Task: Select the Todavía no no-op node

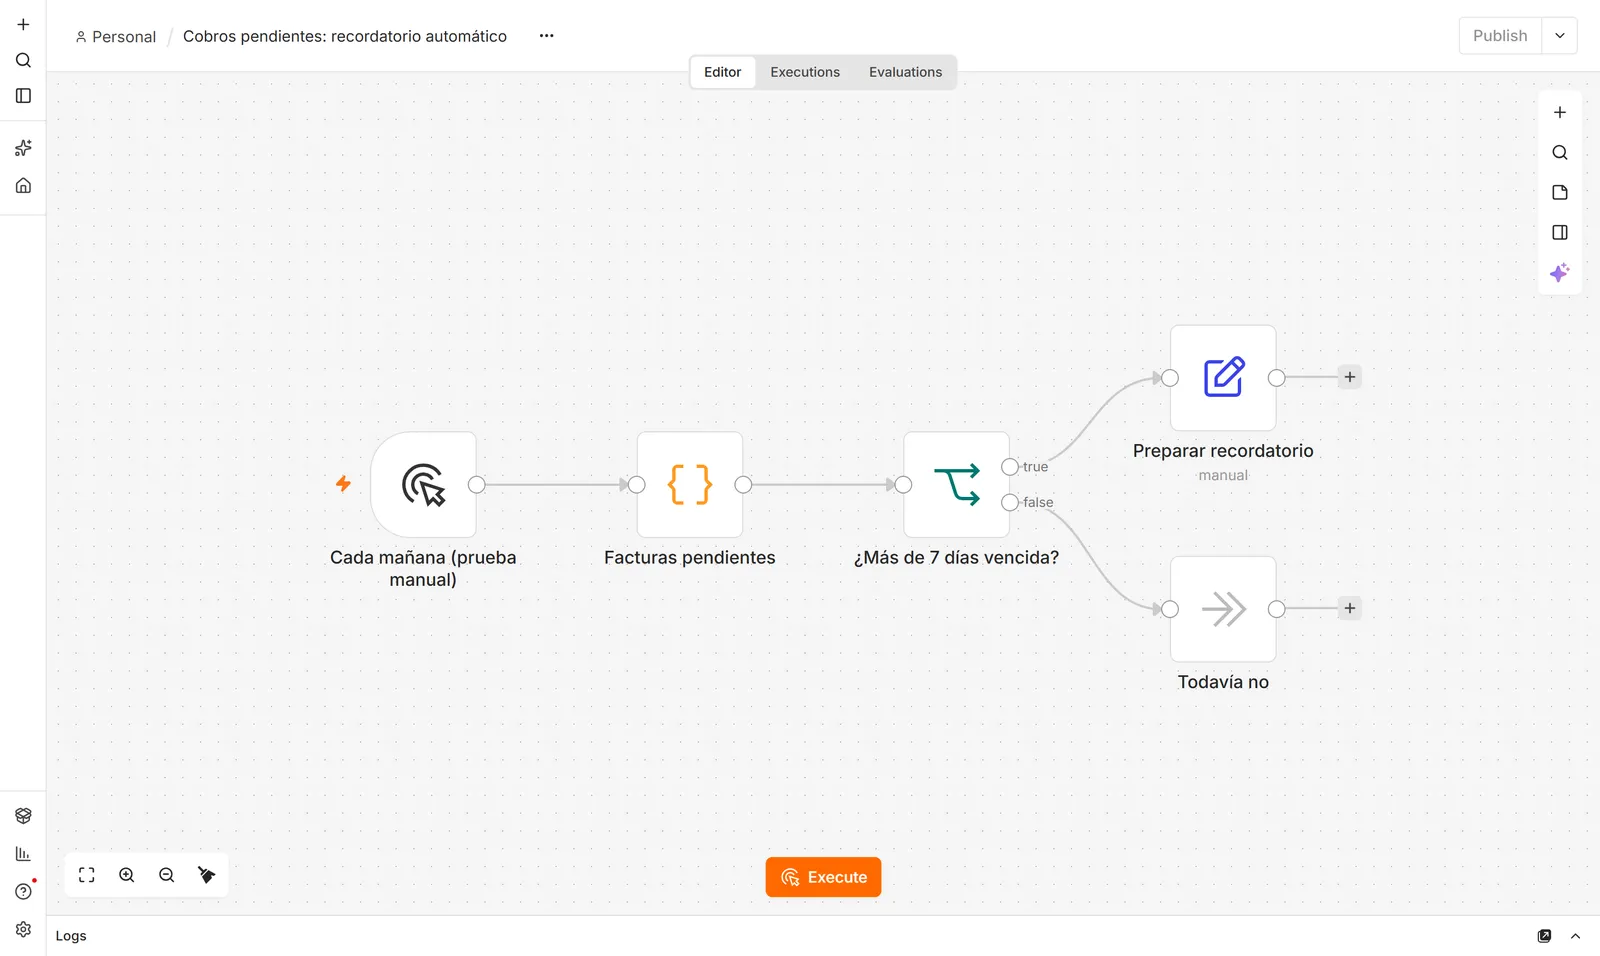Action: pos(1223,609)
